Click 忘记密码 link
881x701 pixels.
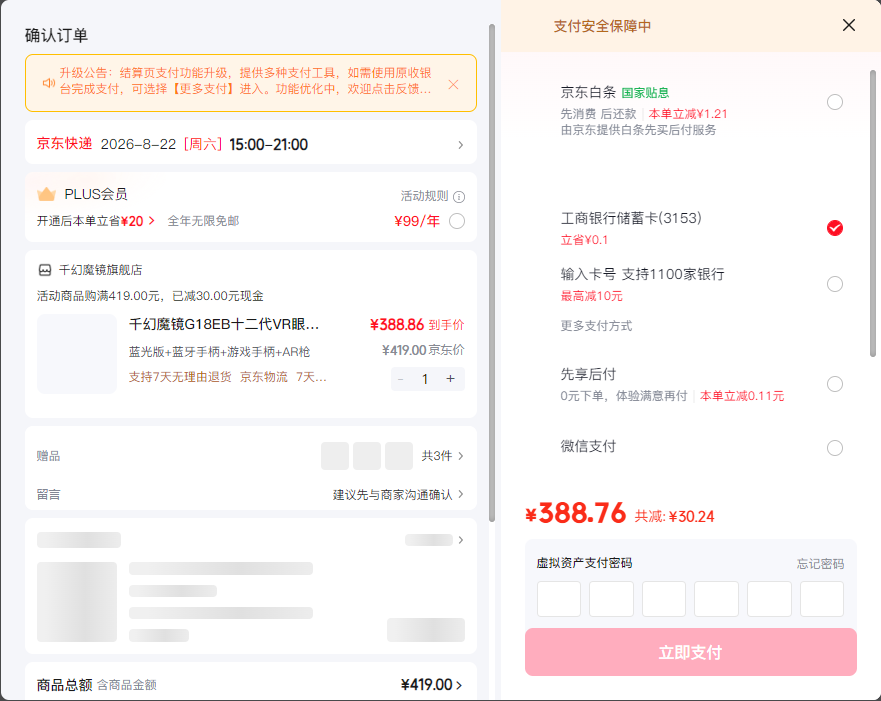820,563
